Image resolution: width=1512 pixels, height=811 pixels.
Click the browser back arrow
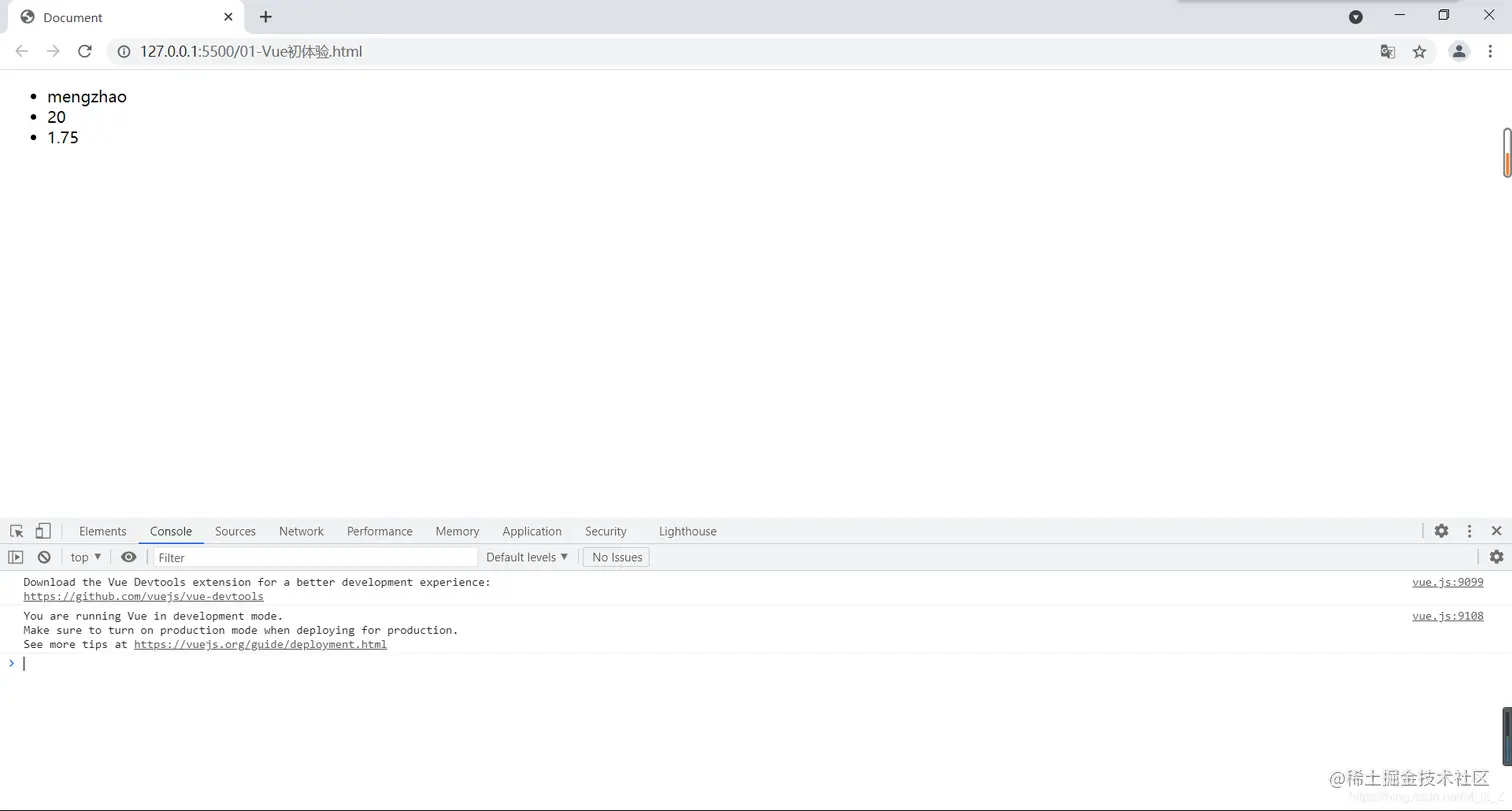pos(22,51)
